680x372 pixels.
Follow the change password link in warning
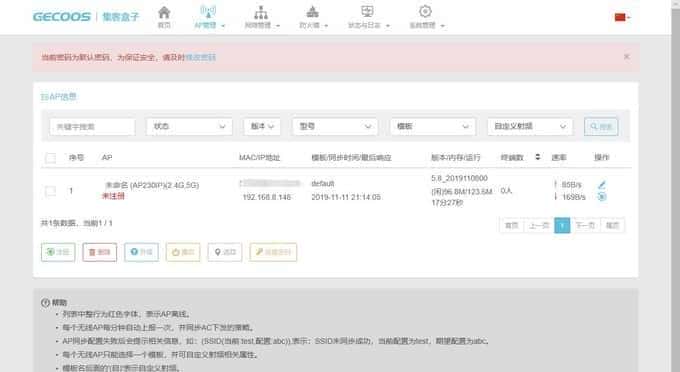click(200, 57)
